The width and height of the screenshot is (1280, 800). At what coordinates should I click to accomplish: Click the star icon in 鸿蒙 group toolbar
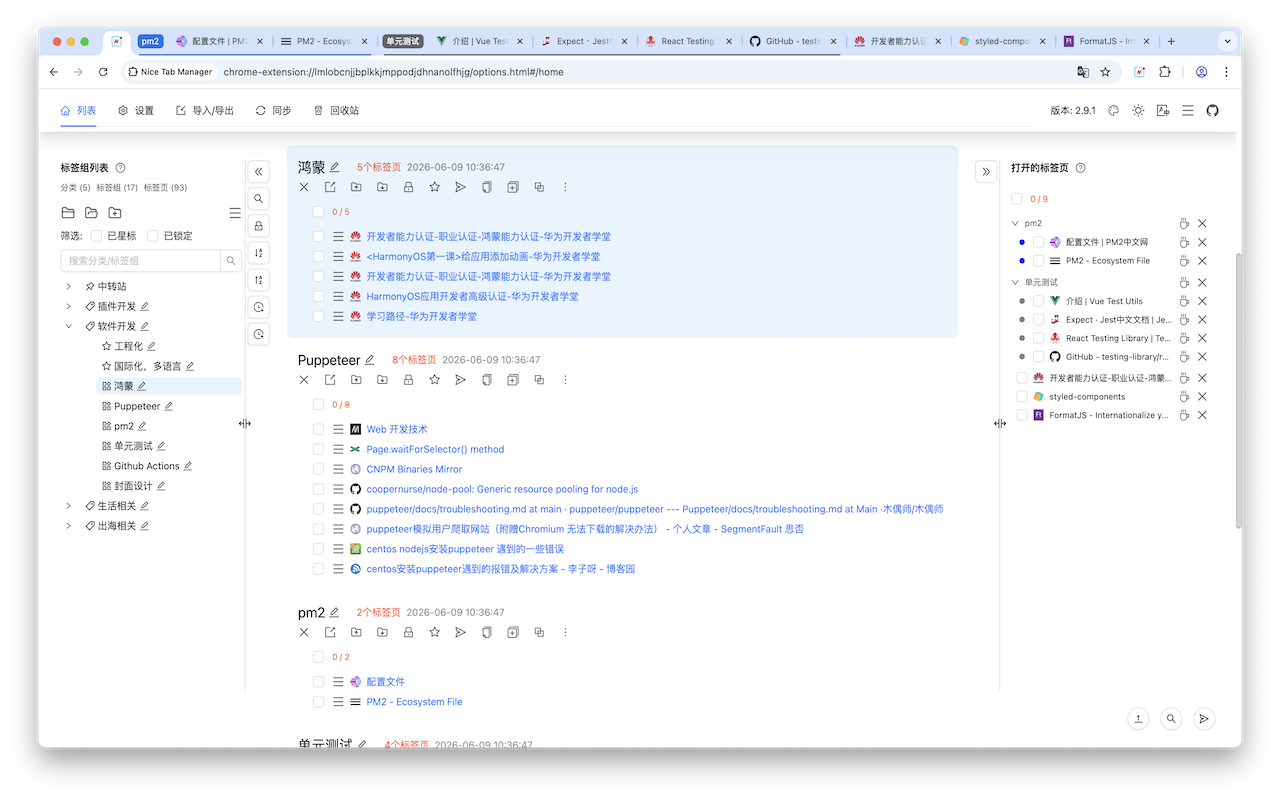tap(434, 187)
